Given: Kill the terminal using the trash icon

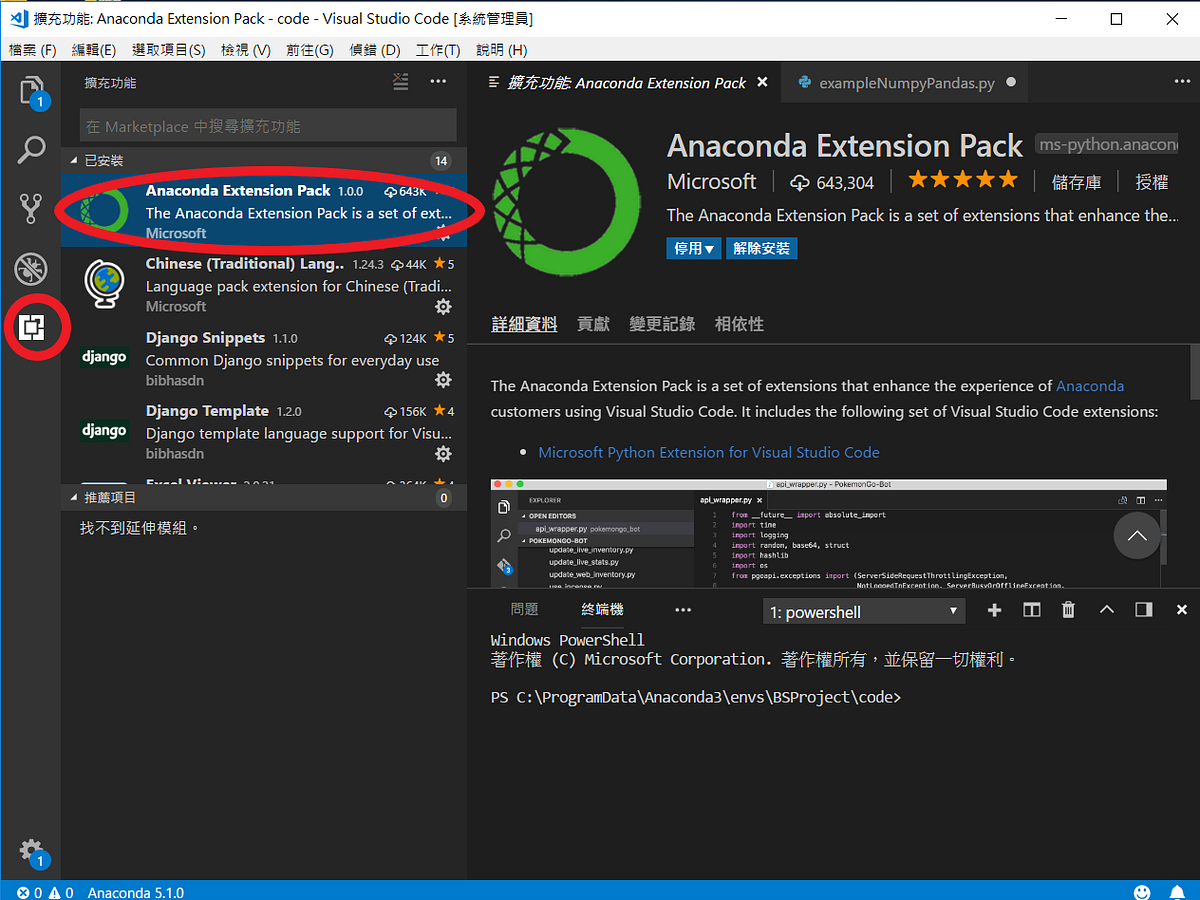Looking at the screenshot, I should click(1067, 609).
